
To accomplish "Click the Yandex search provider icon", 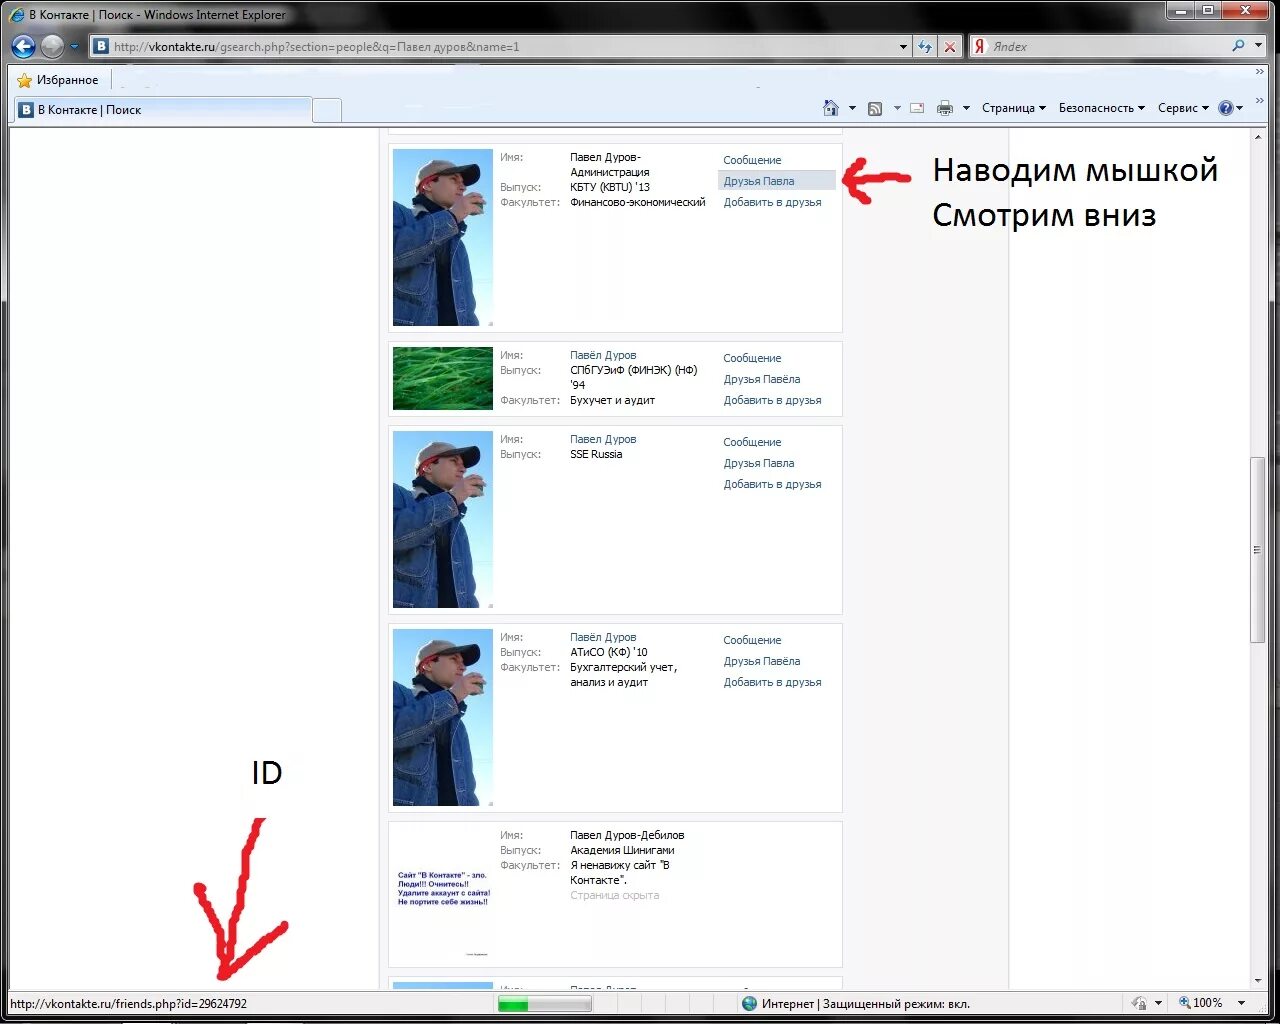I will click(980, 46).
